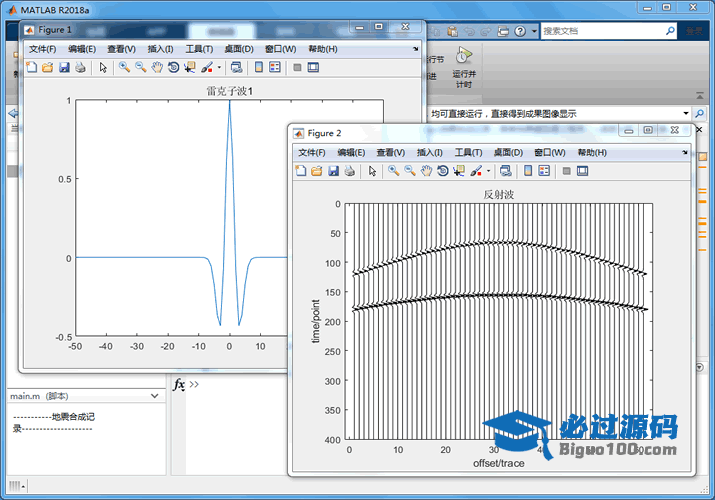Save figure icon in Figure 1 toolbar
The image size is (715, 500).
click(64, 67)
